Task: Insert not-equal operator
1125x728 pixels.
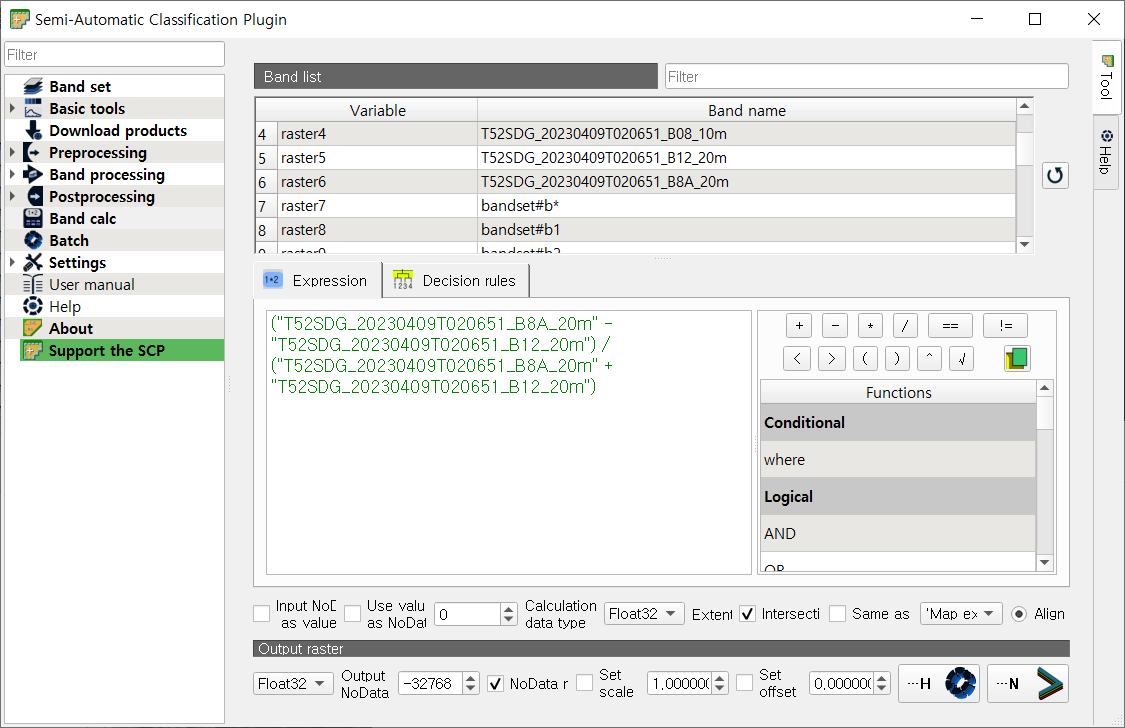Action: pyautogui.click(x=1005, y=326)
